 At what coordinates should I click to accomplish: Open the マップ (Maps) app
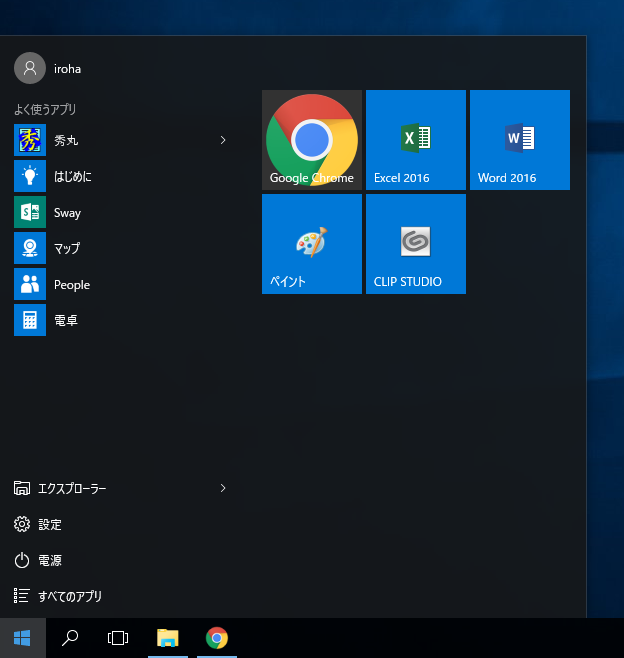[67, 249]
